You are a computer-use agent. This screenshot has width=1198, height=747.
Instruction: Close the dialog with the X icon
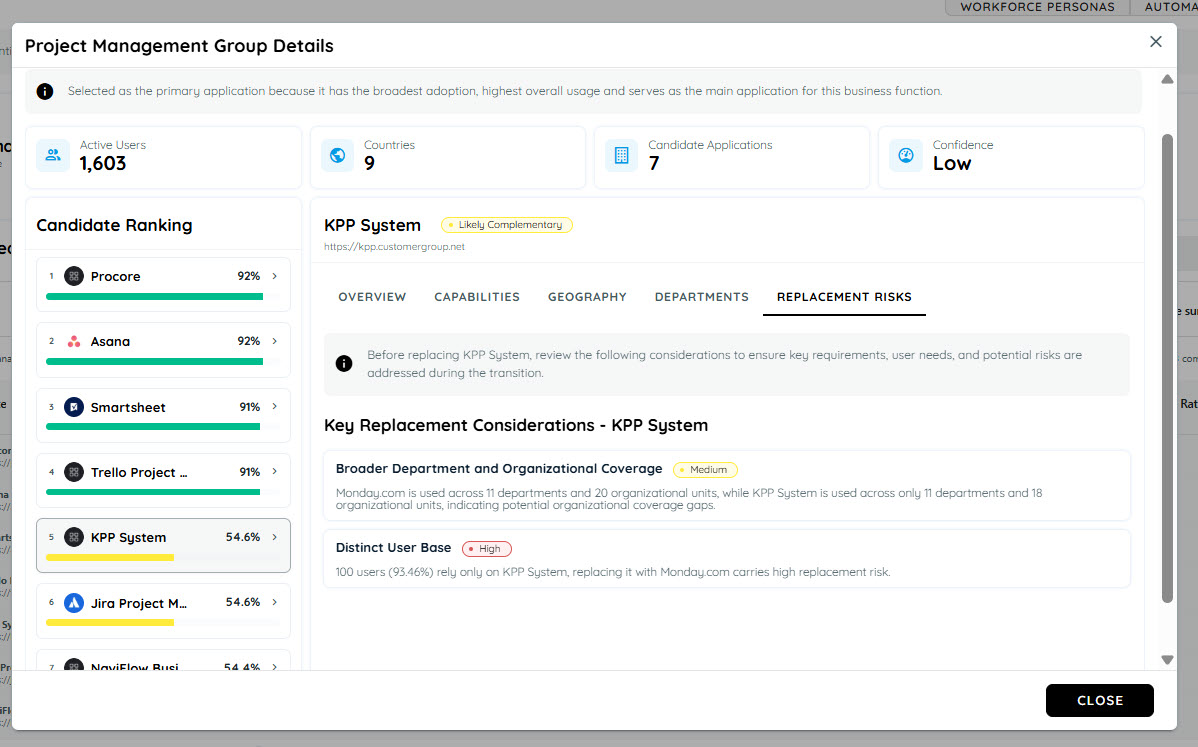[1156, 42]
